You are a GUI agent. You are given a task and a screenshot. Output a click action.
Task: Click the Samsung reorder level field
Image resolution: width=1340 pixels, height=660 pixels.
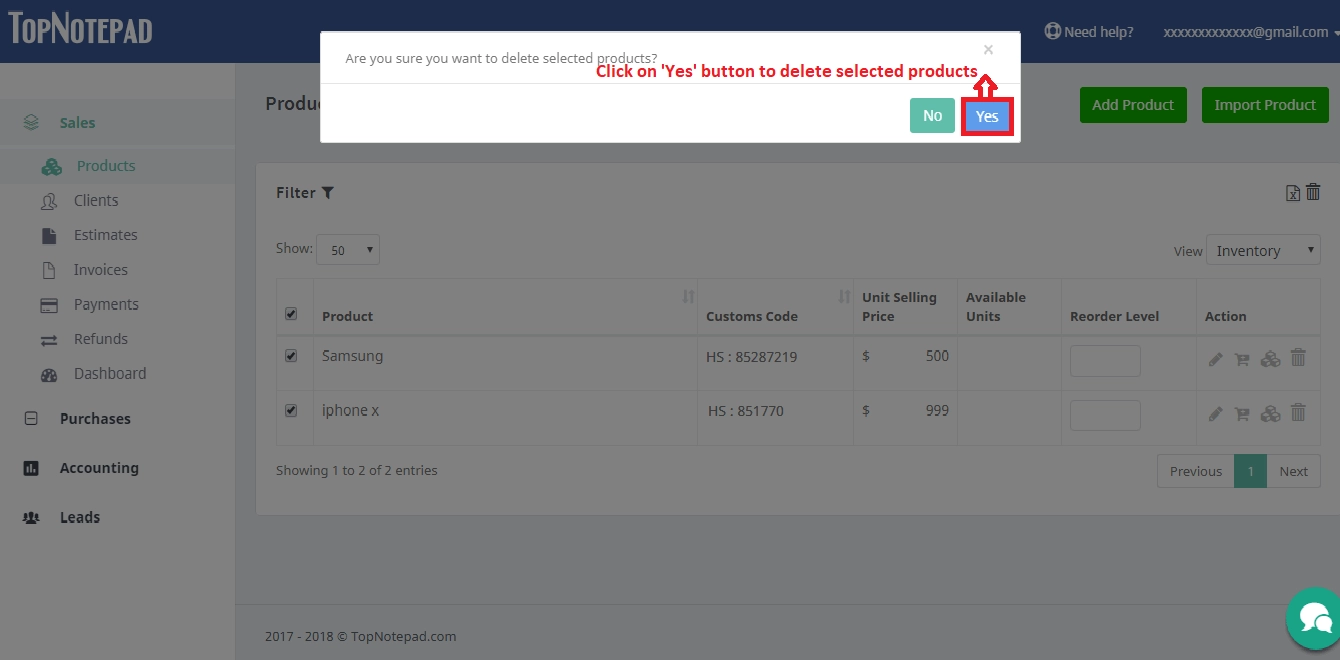[1105, 361]
